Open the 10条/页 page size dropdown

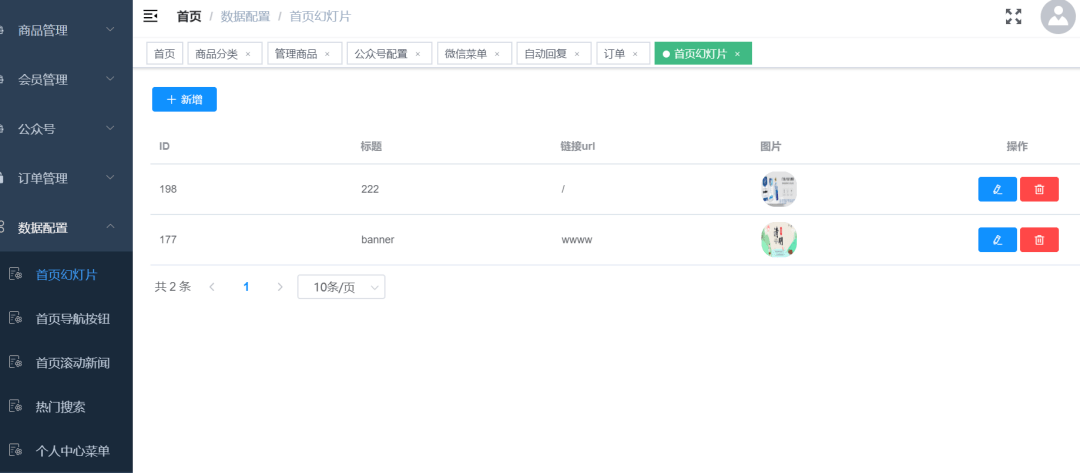341,287
